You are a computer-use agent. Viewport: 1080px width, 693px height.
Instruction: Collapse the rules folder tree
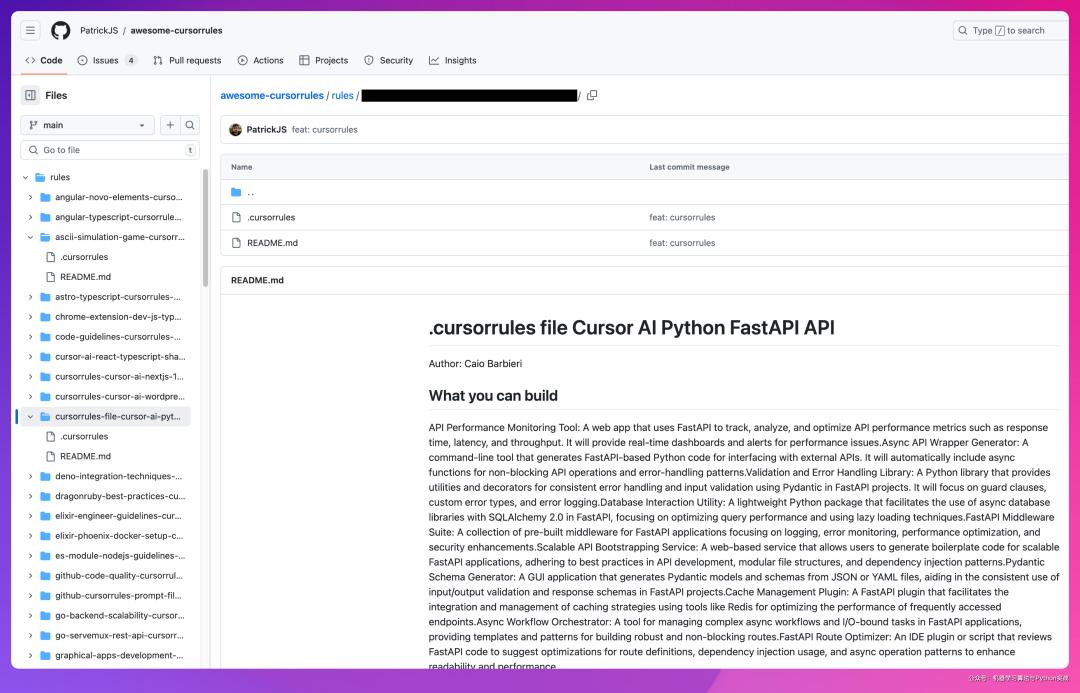click(26, 177)
